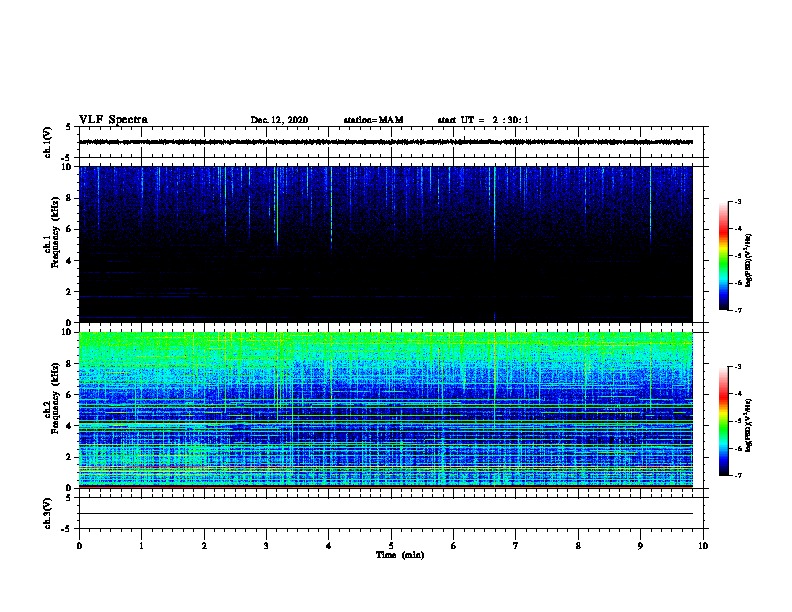792x612 pixels.
Task: Click the "-3" value atop ch.1 colorbar
Action: click(737, 202)
